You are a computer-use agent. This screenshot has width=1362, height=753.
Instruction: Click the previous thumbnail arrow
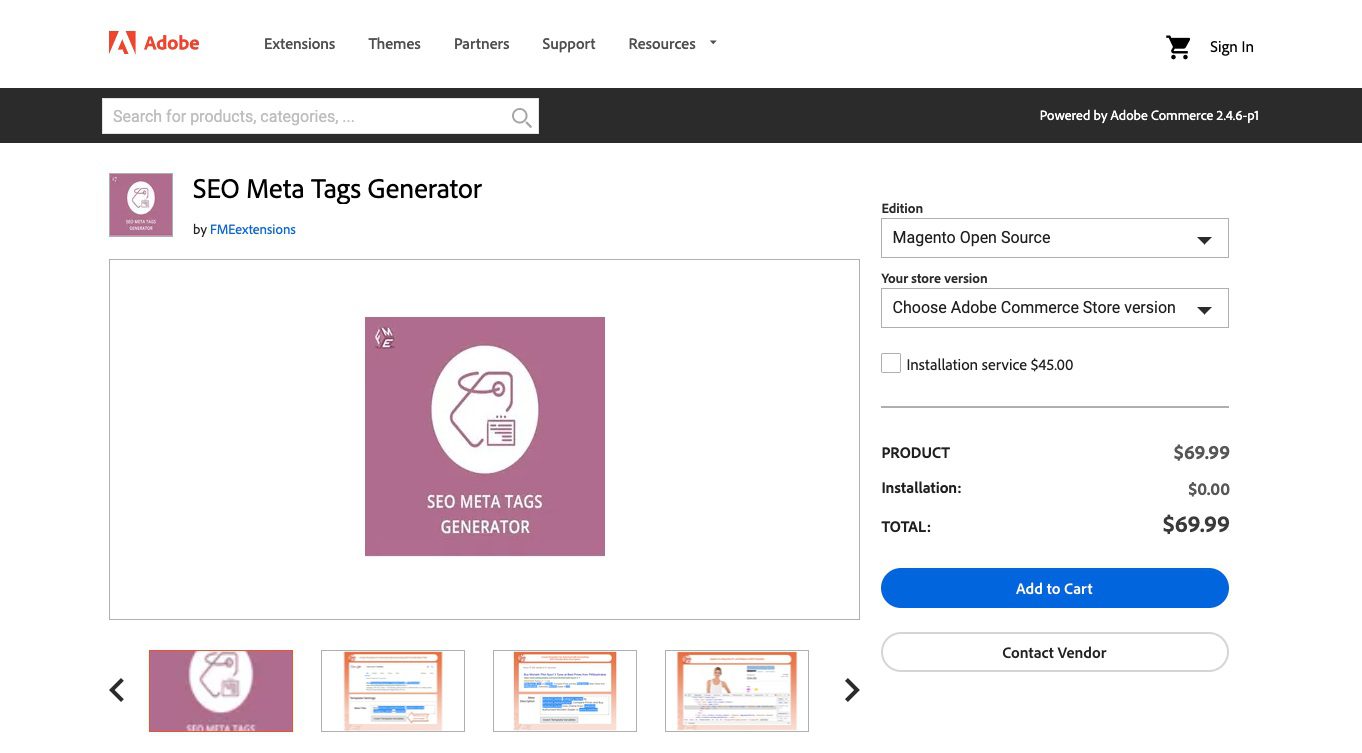117,690
